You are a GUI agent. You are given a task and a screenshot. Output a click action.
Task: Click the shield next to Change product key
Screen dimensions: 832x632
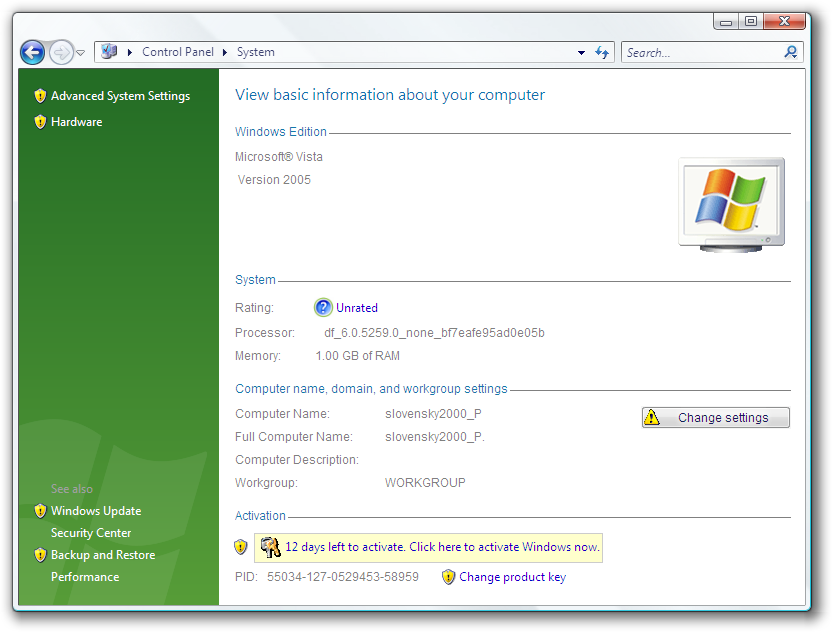point(448,577)
